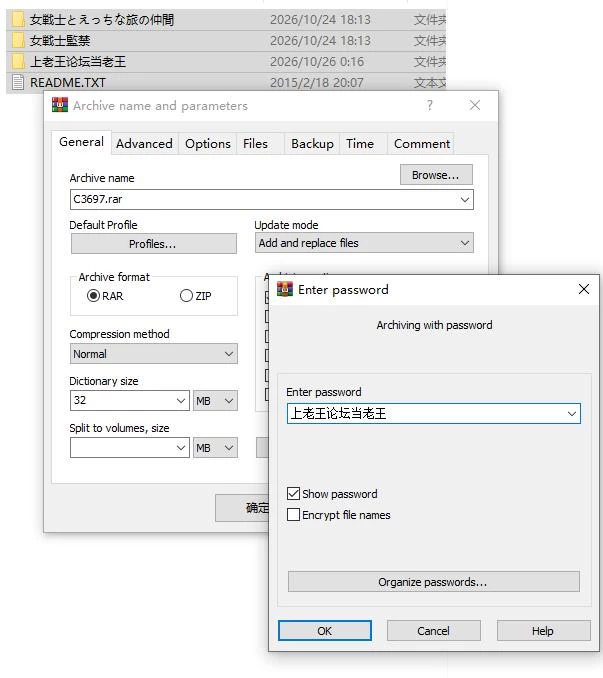Switch to the Comment tab
Viewport: 603px width, 678px height.
(x=422, y=144)
